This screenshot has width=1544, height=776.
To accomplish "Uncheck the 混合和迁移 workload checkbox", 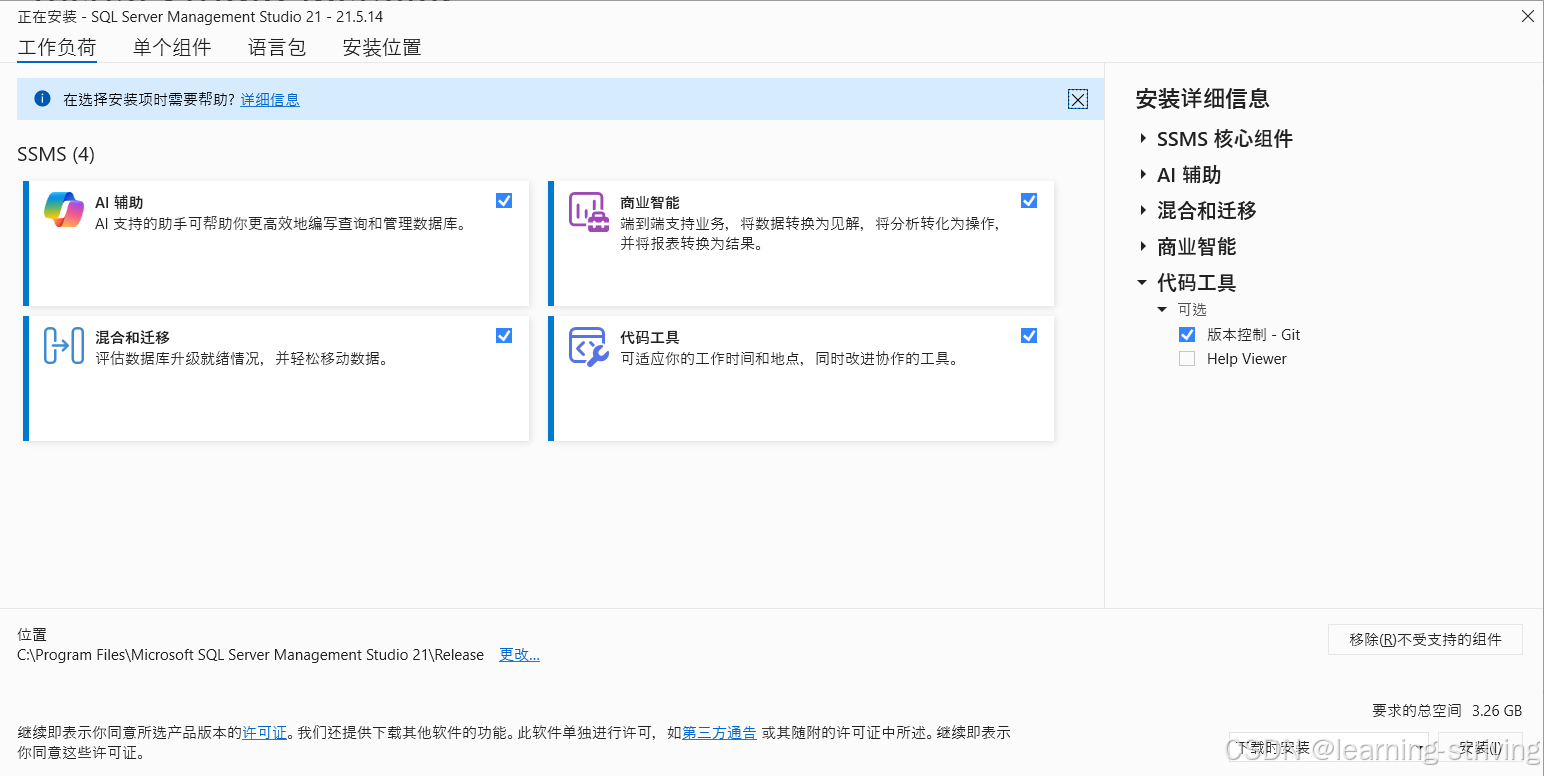I will (504, 335).
